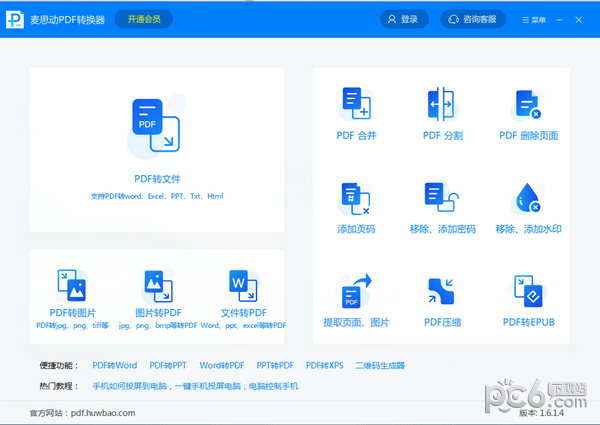Click the 开通会员 membership button
The image size is (600, 425).
click(143, 19)
